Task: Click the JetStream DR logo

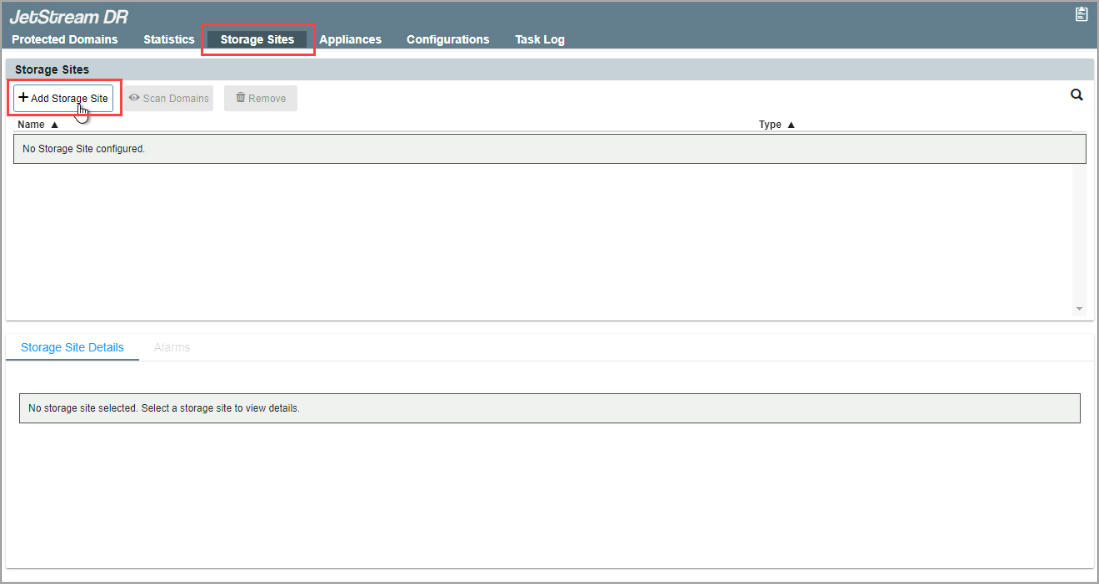Action: [x=69, y=17]
